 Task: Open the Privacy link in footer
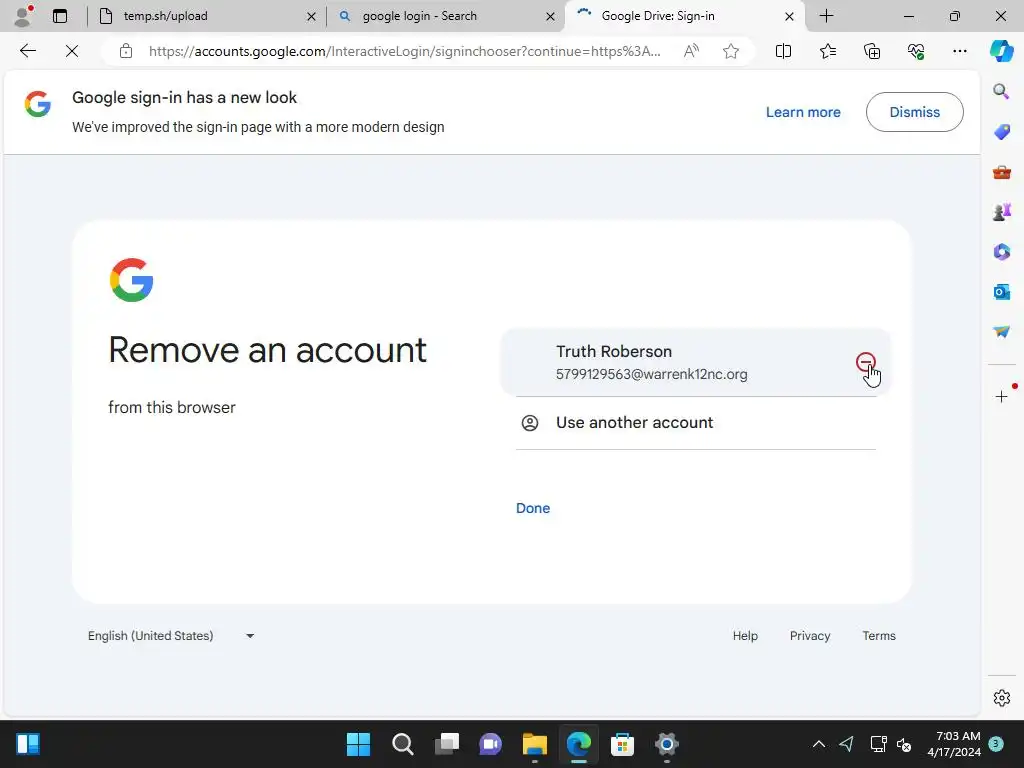pos(810,635)
